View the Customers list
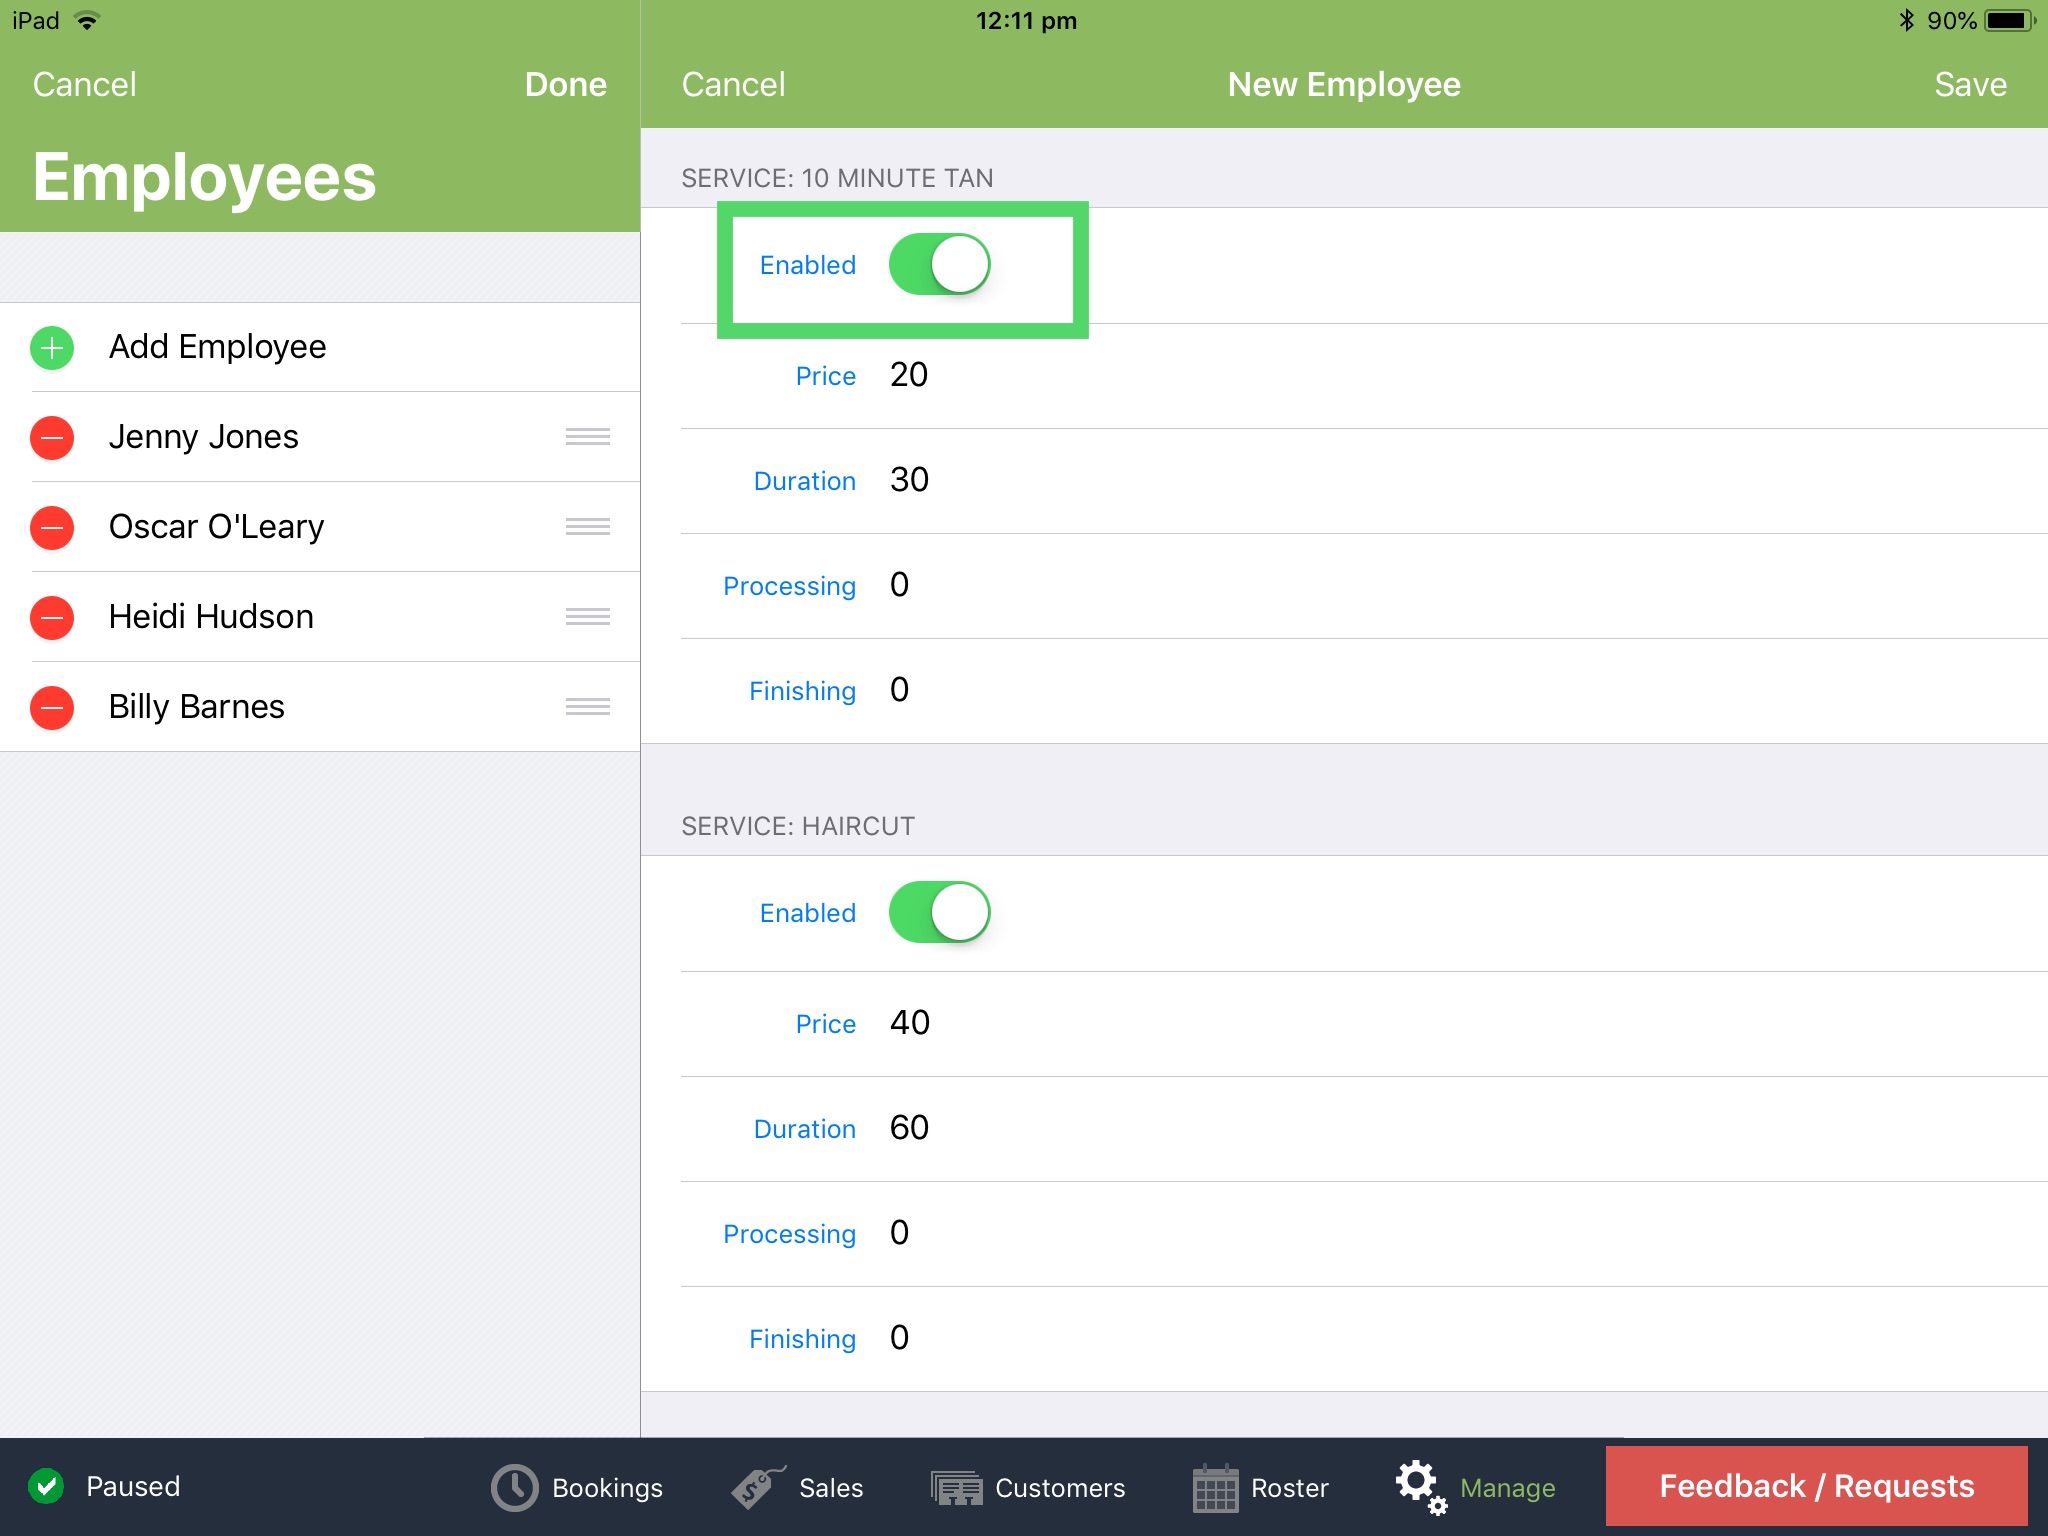 tap(1030, 1487)
